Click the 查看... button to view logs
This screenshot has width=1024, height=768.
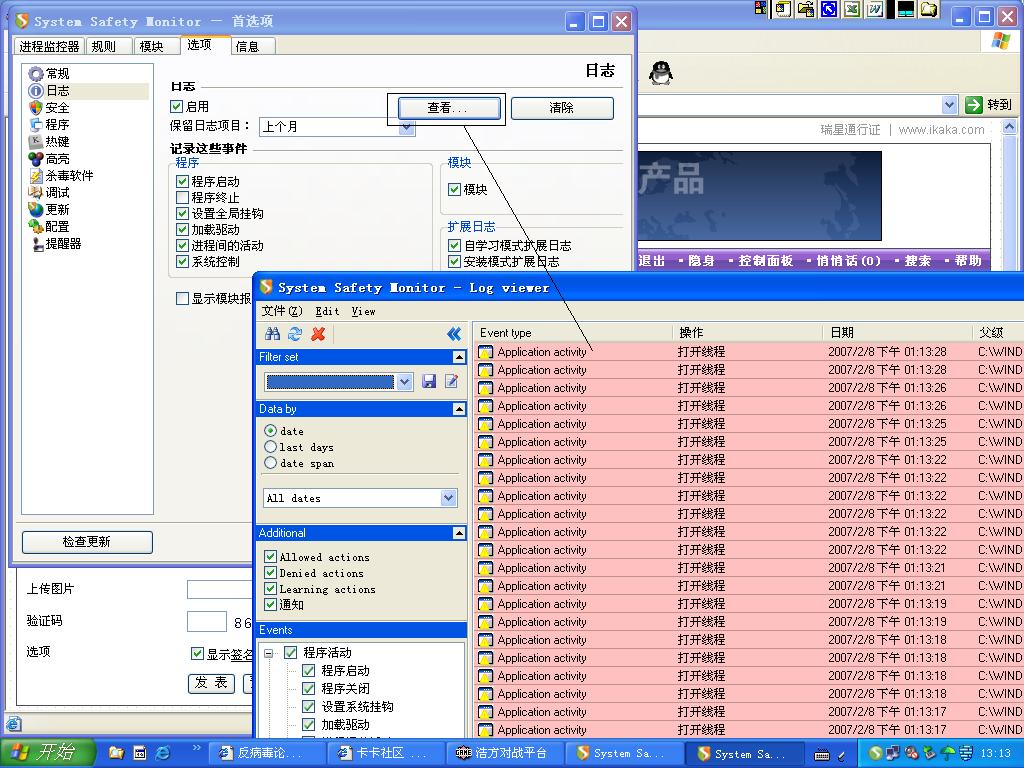click(x=449, y=108)
